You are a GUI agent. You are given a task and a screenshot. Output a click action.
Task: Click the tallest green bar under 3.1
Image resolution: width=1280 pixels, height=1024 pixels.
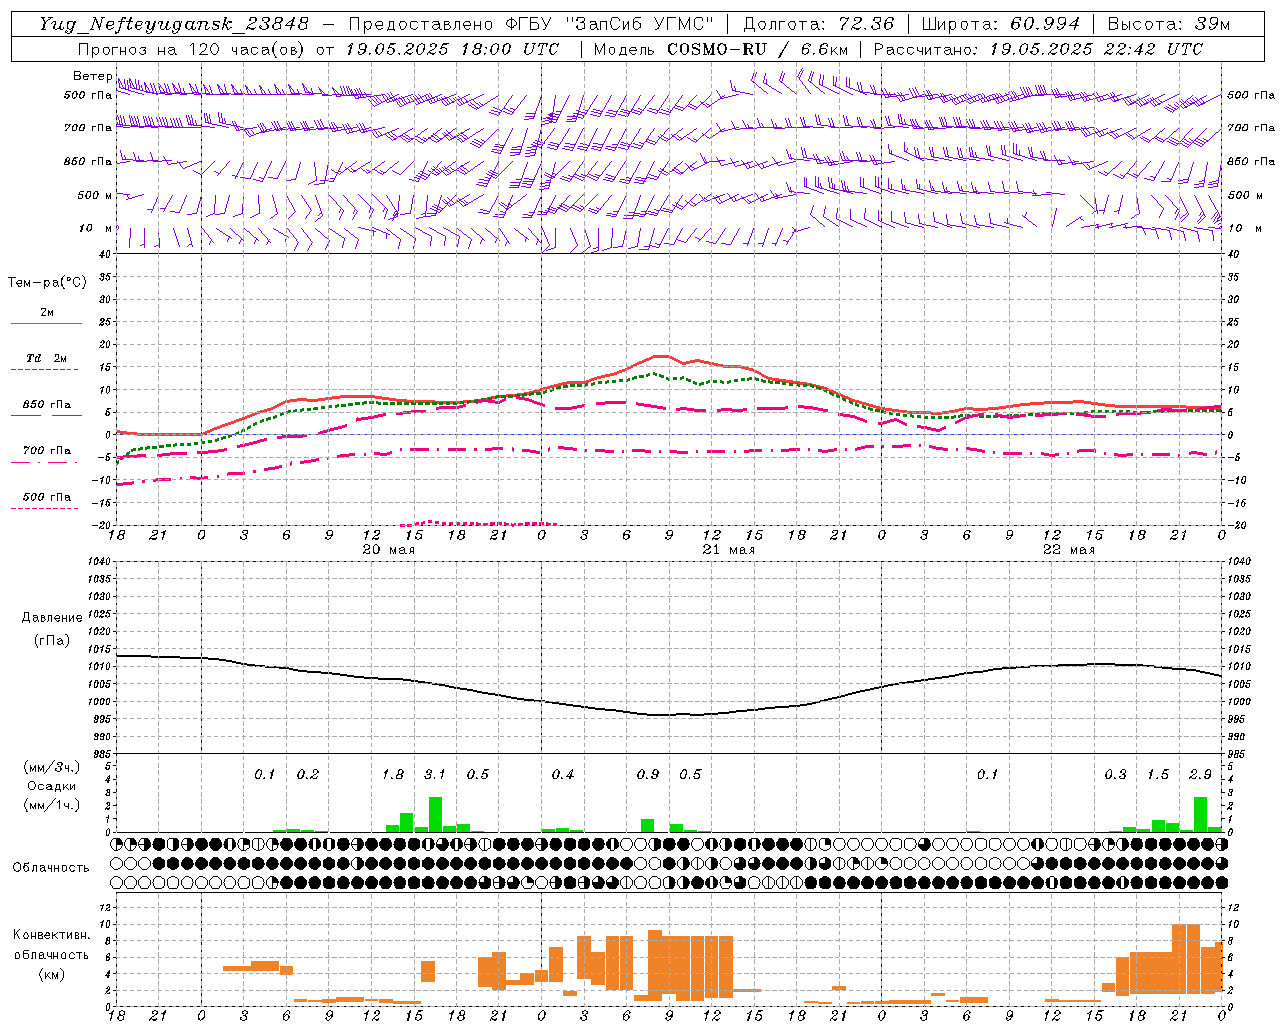tap(435, 814)
